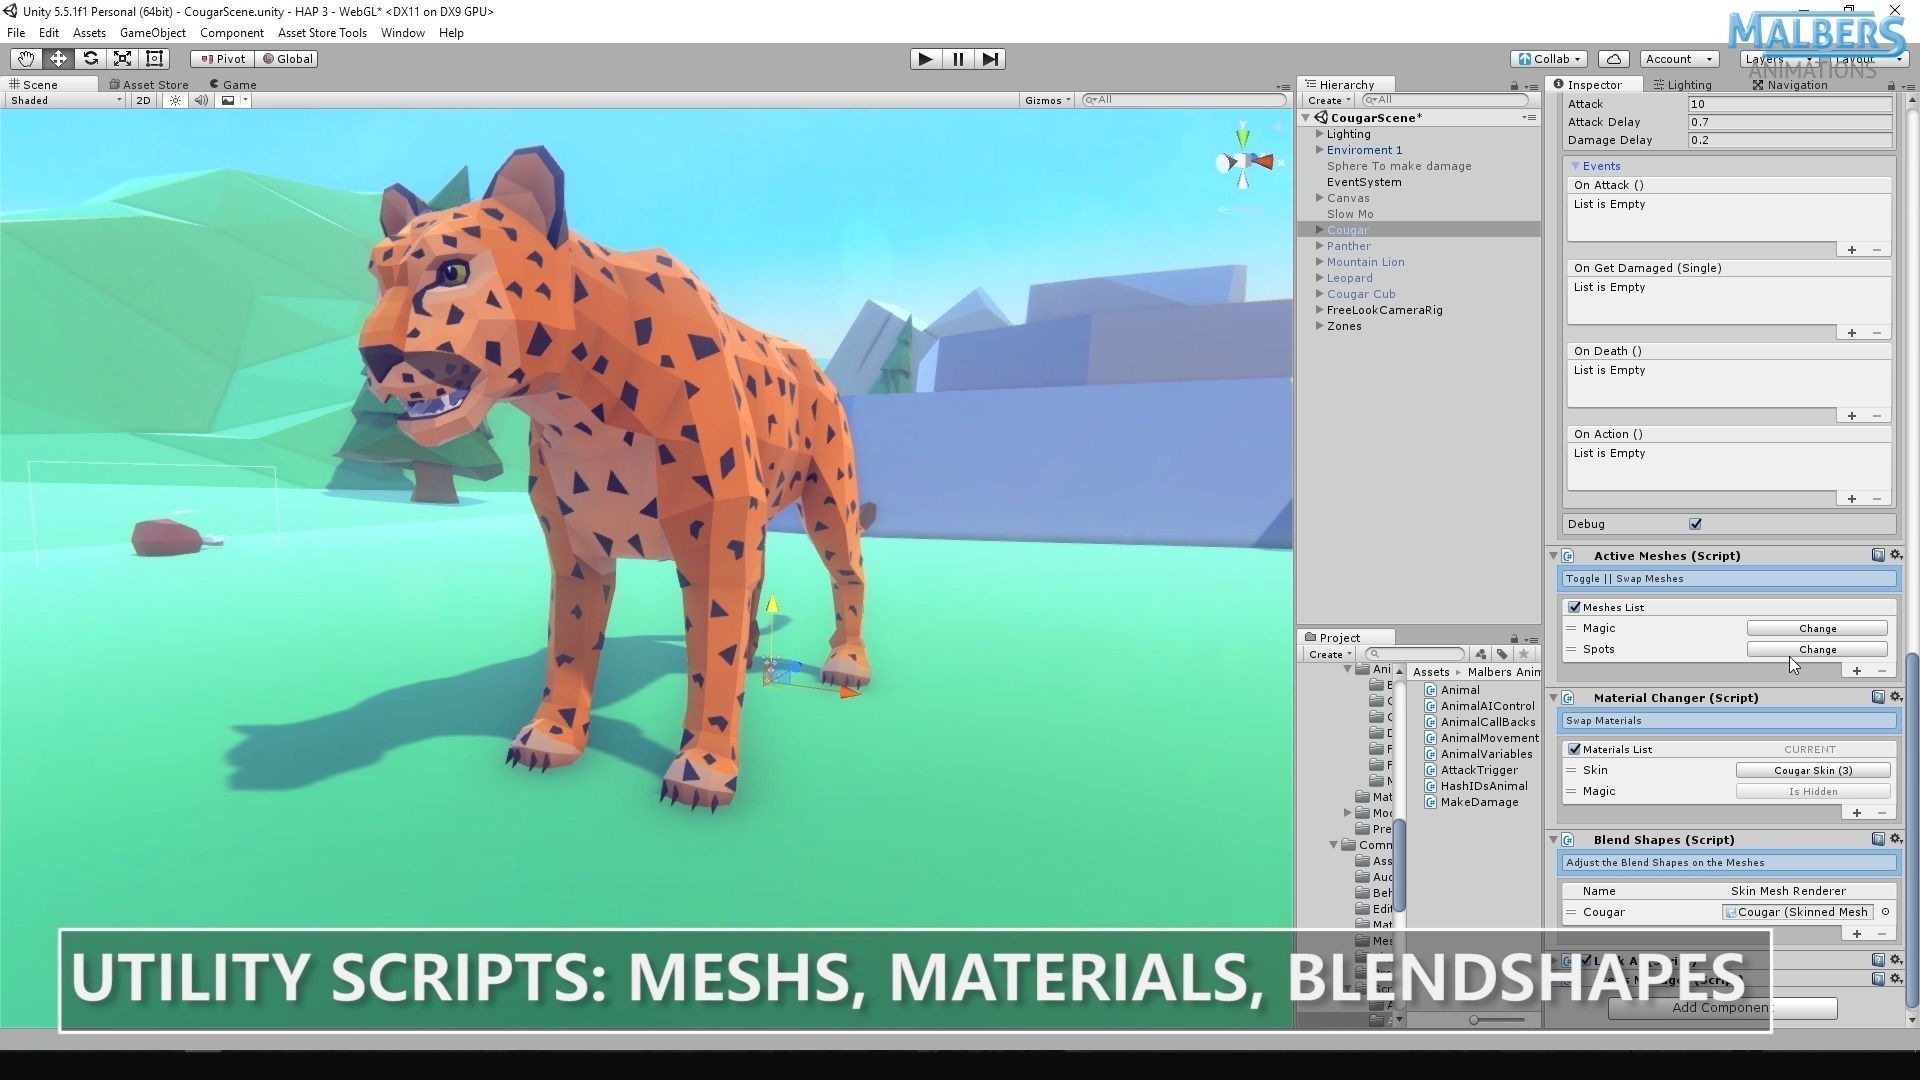Select the Rotate tool icon
This screenshot has height=1080, width=1920.
click(90, 59)
